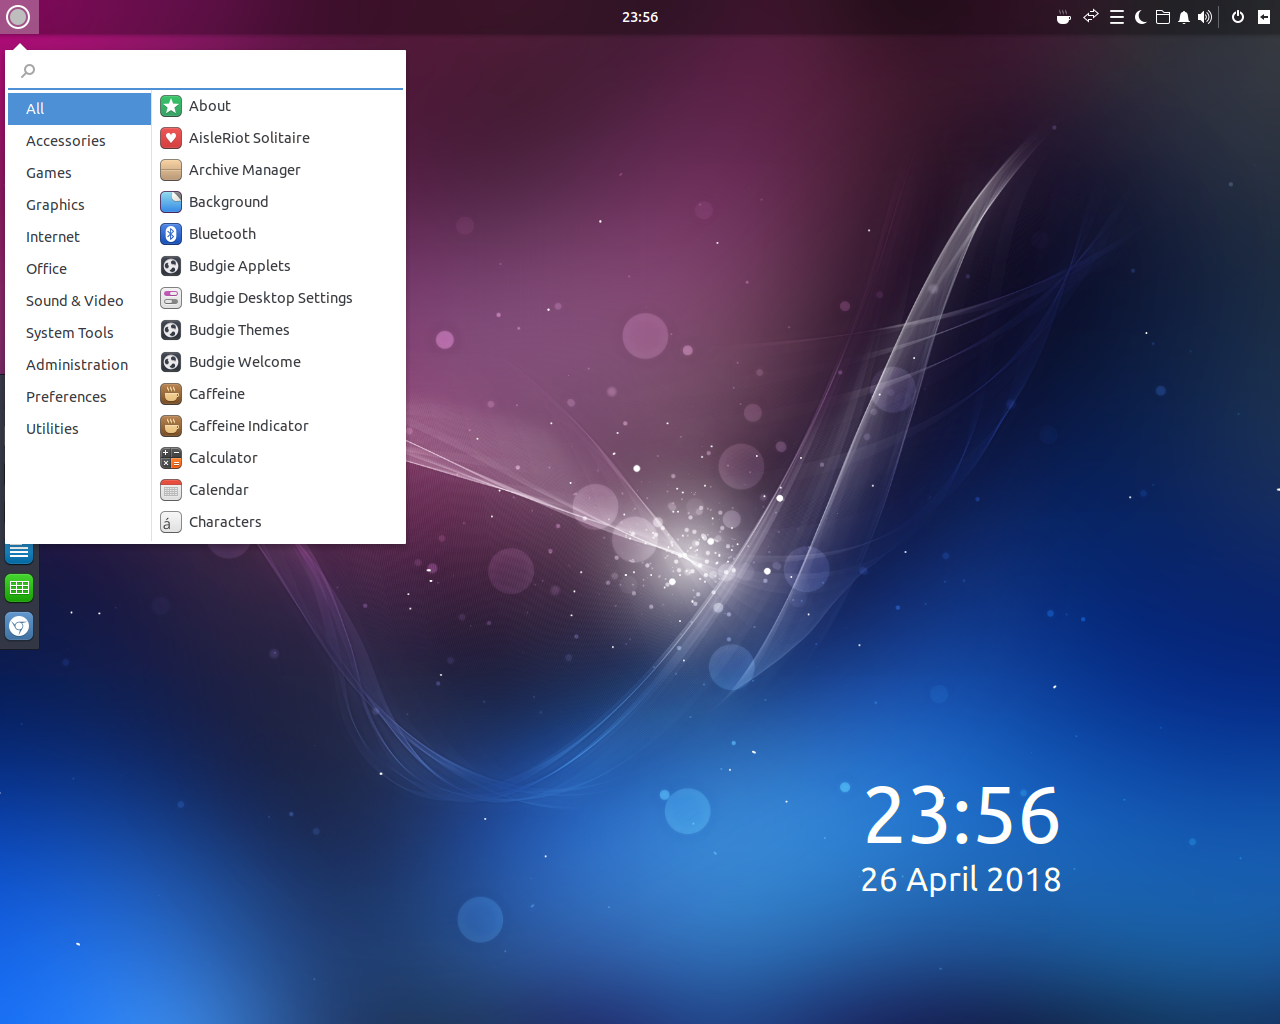
Task: Launch the Caffeine app entry
Action: 279,394
